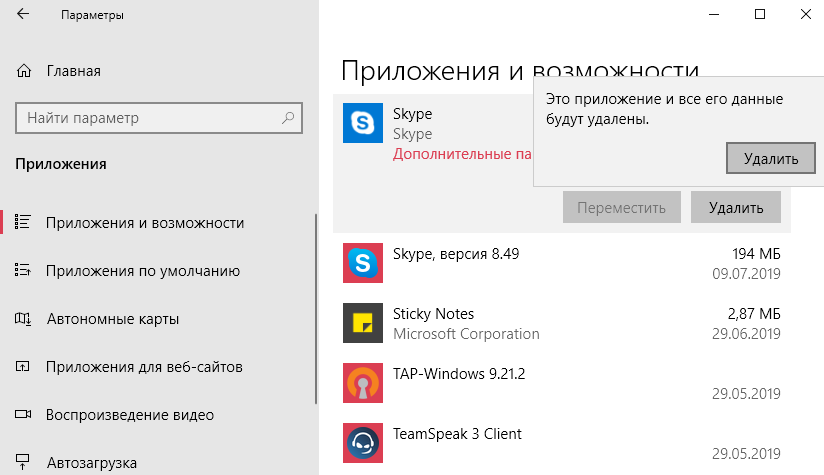Open the Главная home page

pyautogui.click(x=73, y=71)
